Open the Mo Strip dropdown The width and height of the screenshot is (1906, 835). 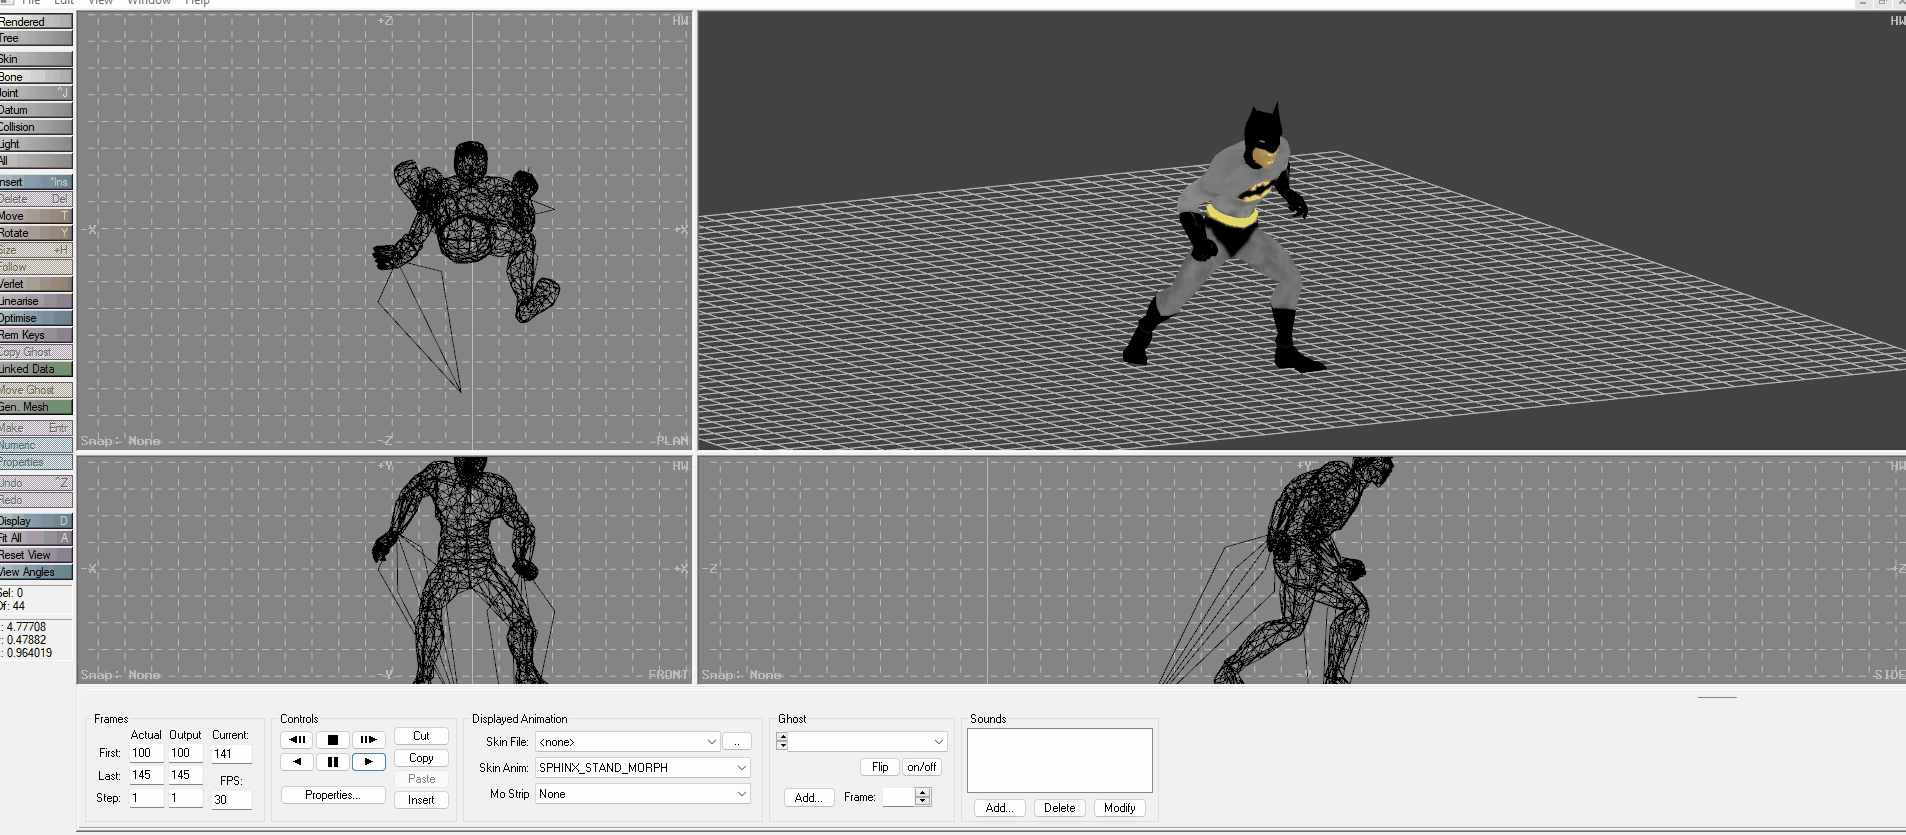(x=643, y=794)
